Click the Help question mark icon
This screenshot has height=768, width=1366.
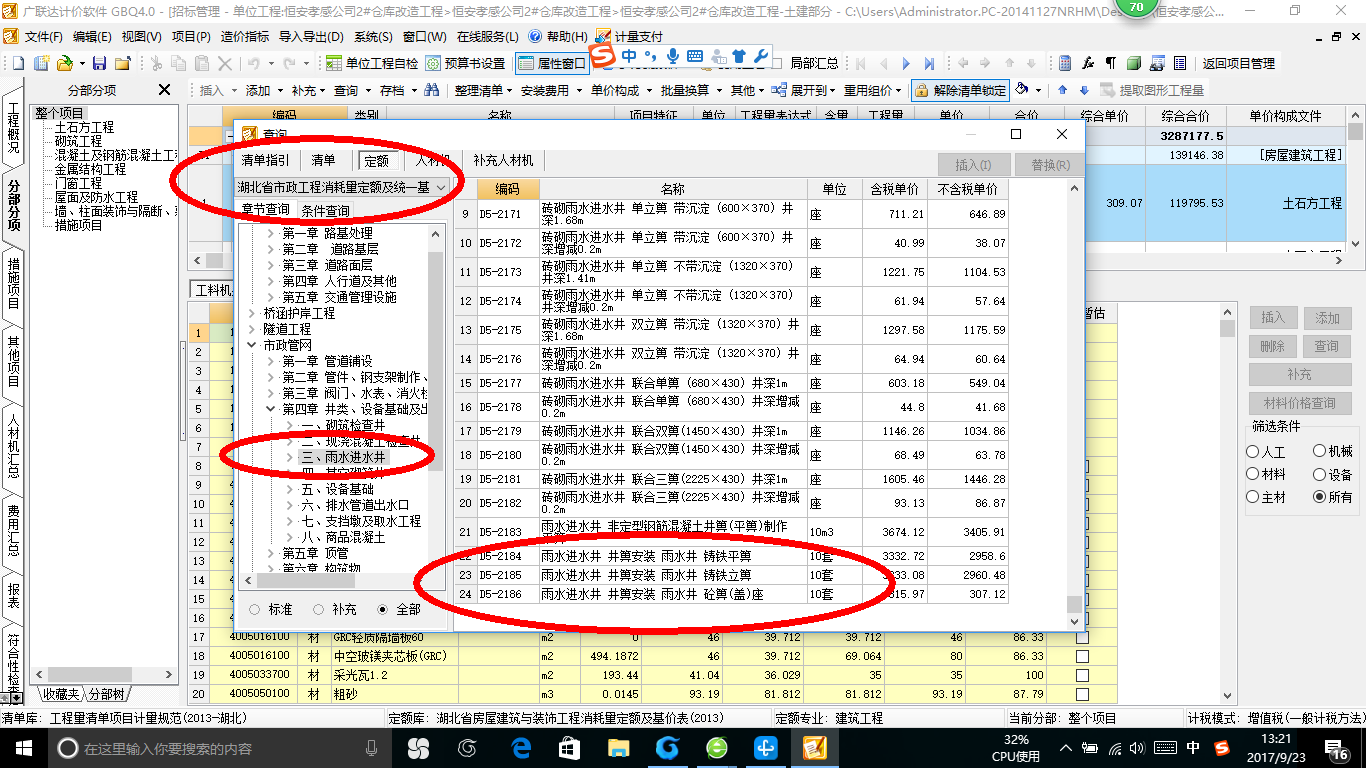(x=535, y=36)
